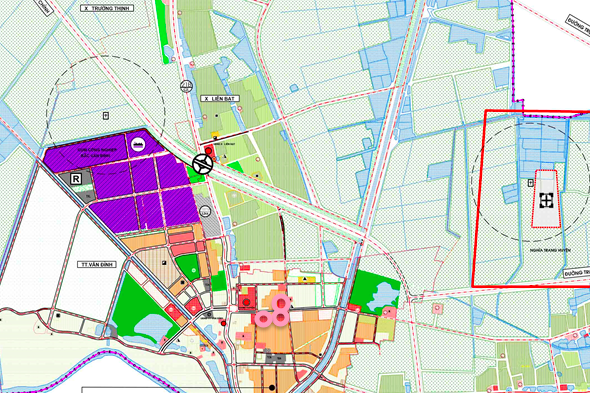
Task: Select the large black dot at bottom edge
Action: pos(272,387)
